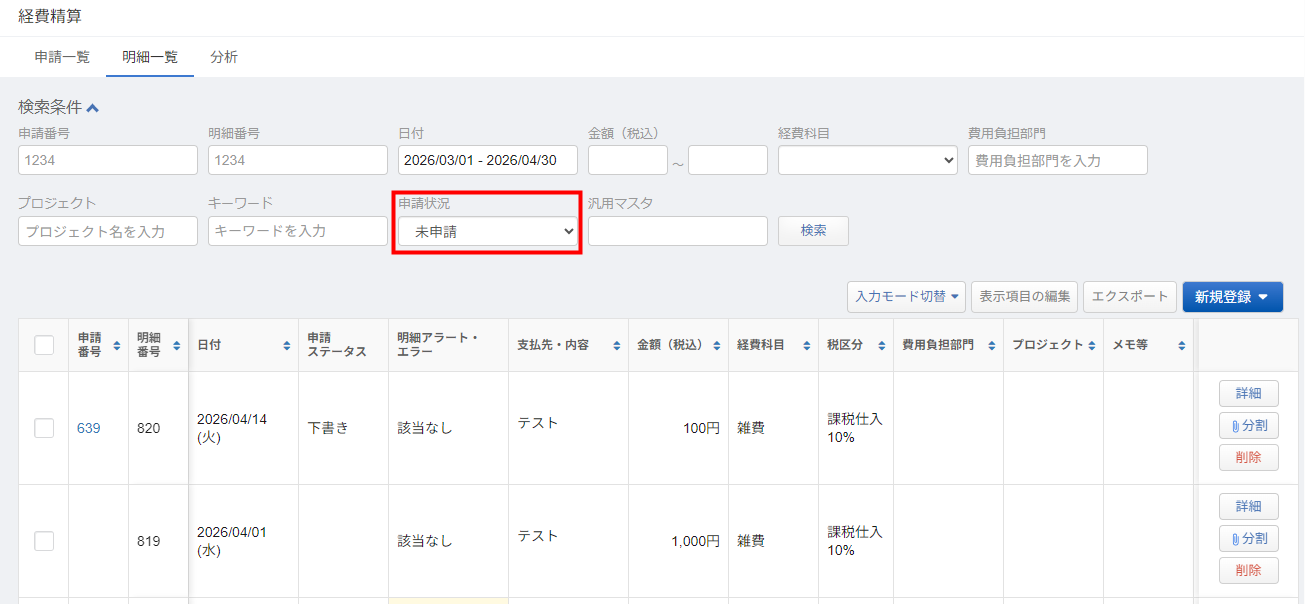The image size is (1305, 604).
Task: Select checkbox for 明細番号 819 row
Action: [x=44, y=541]
